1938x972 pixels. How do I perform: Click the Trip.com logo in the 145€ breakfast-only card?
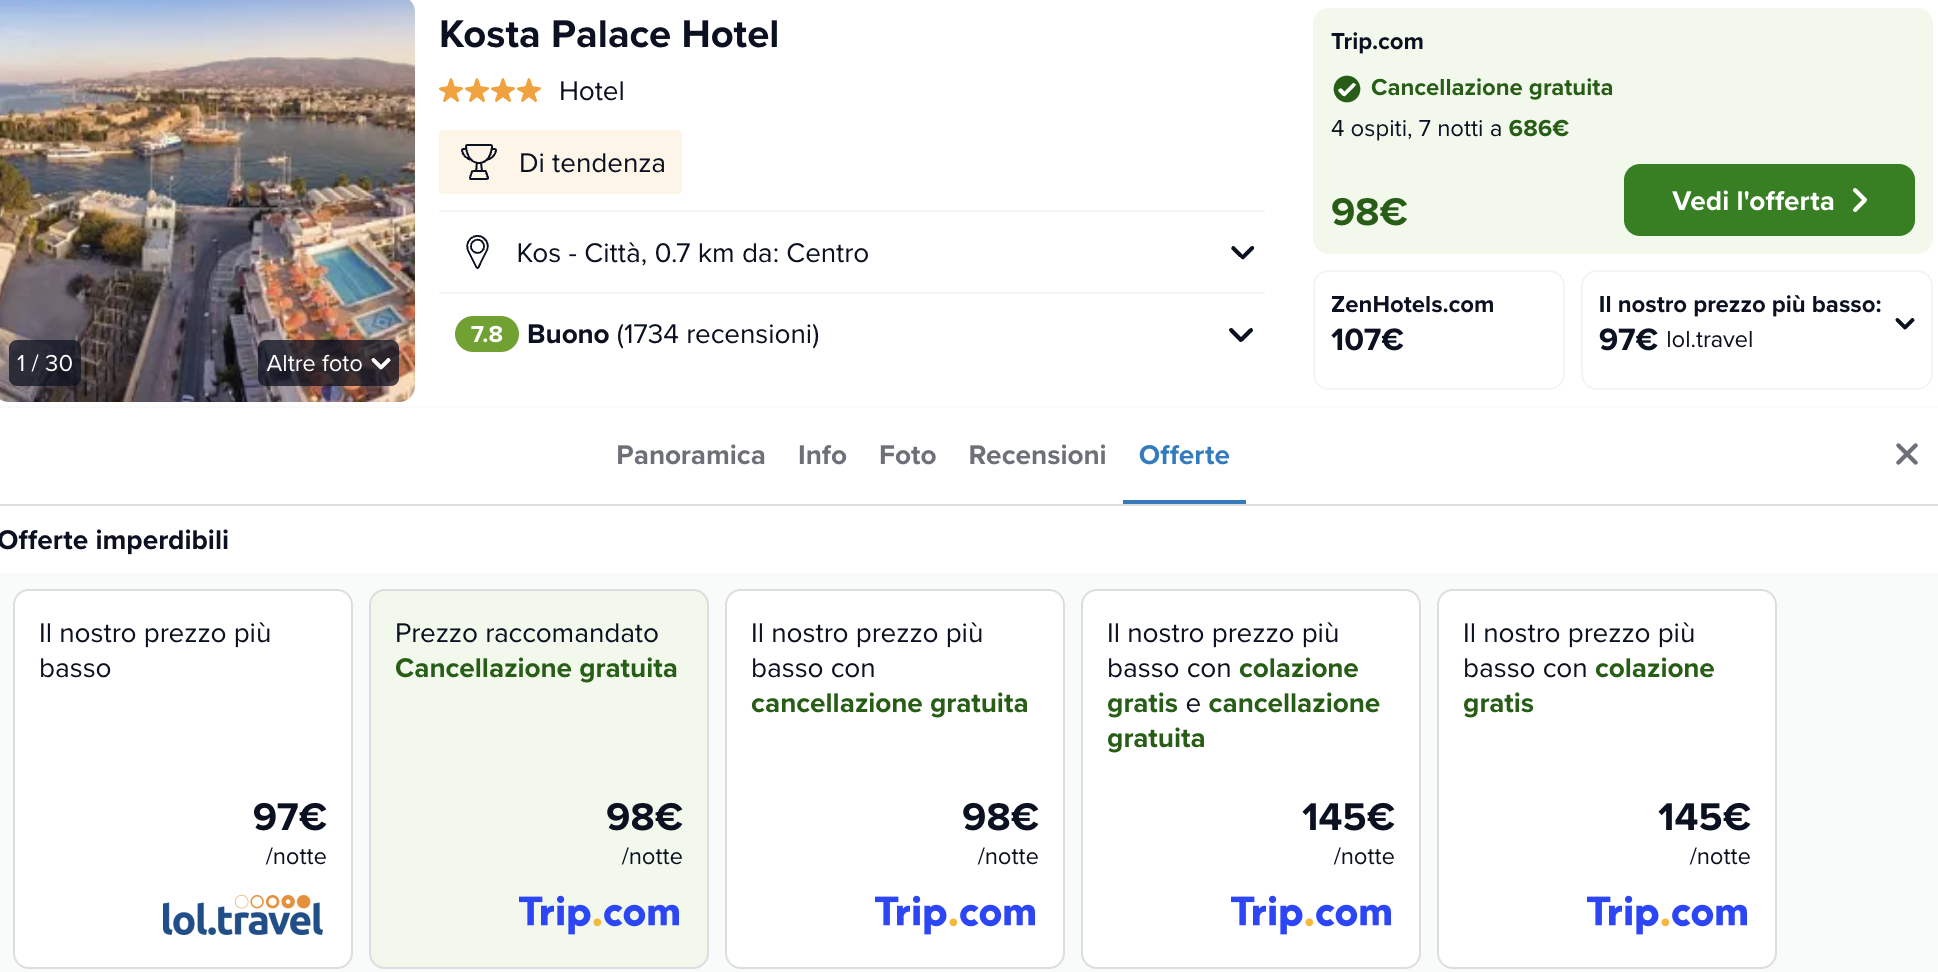(x=1667, y=912)
